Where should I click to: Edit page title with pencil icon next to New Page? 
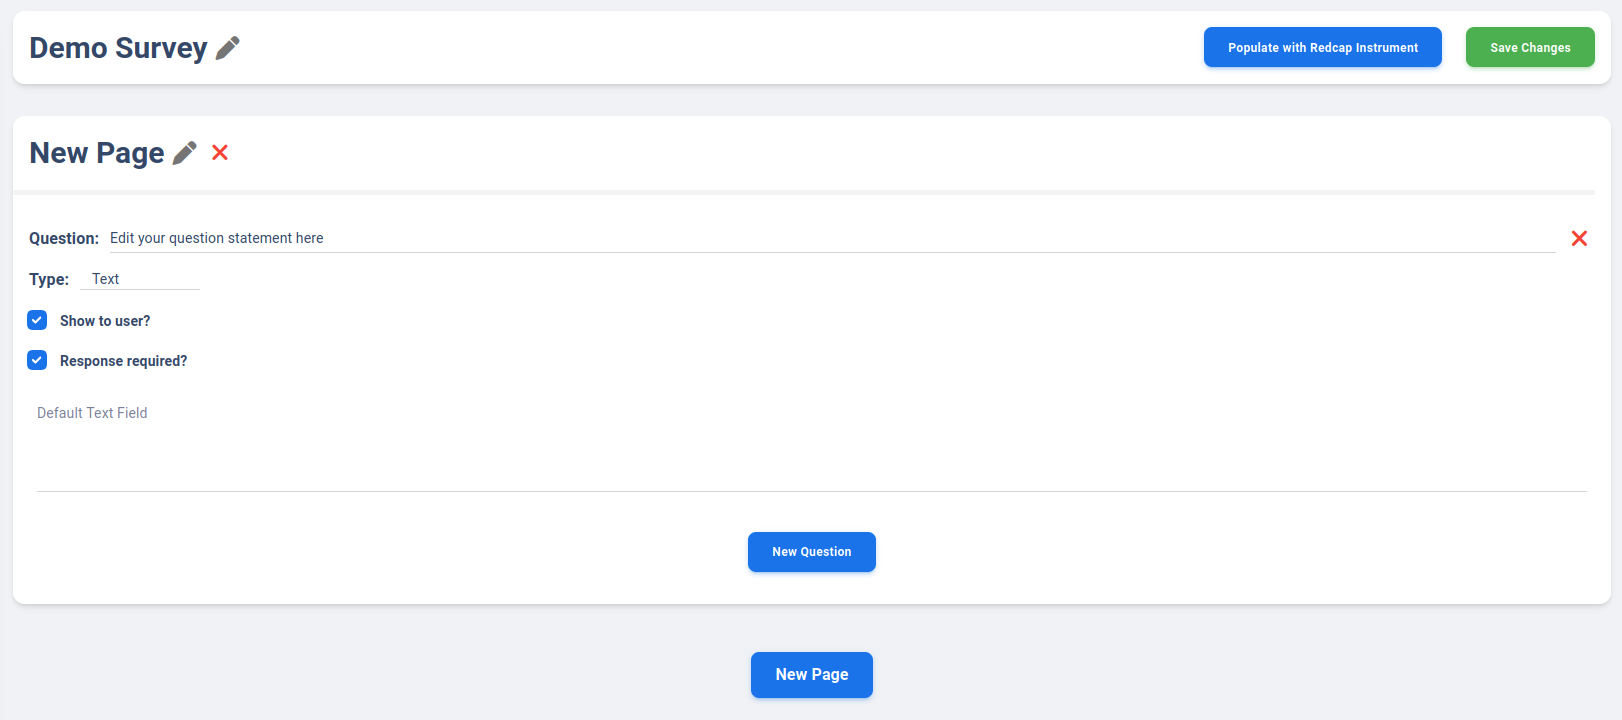[x=184, y=152]
